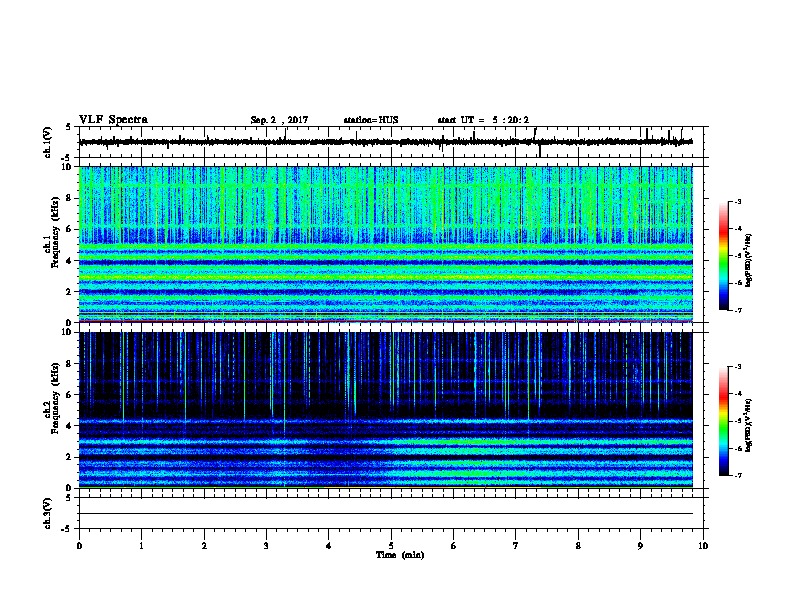The height and width of the screenshot is (612, 792).
Task: Click ch.1 color bar log(PSD) label
Action: click(749, 260)
